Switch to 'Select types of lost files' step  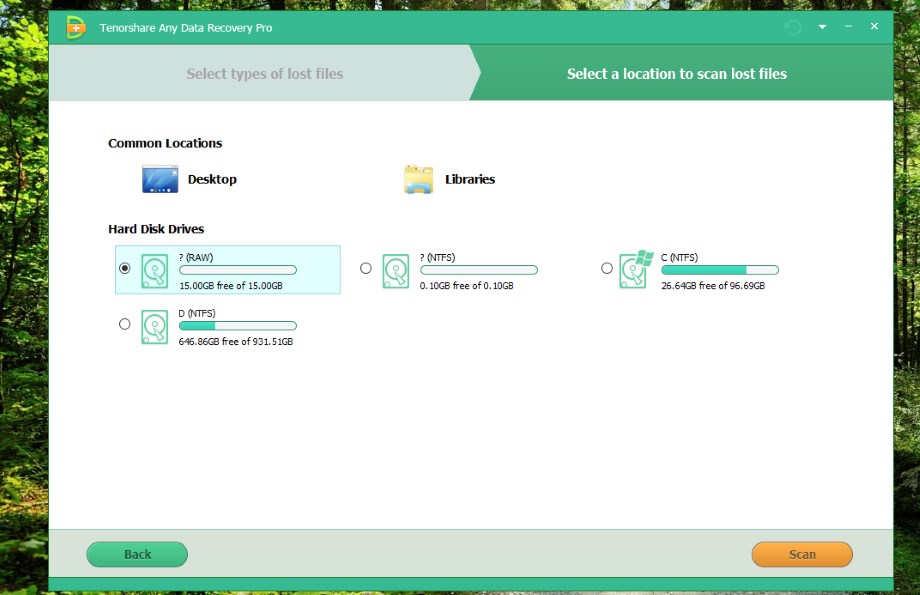264,74
